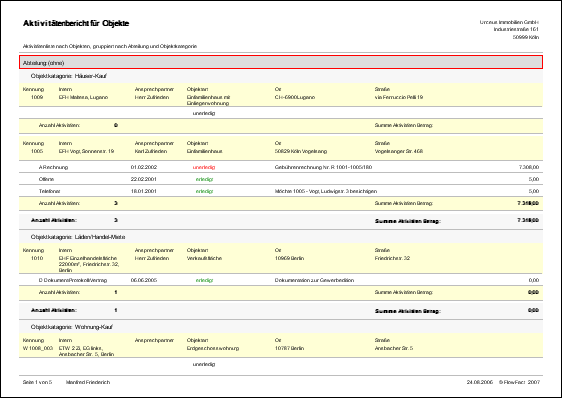Click the date 22.02.2001
Screen dimensions: 562x398
pyautogui.click(x=144, y=179)
